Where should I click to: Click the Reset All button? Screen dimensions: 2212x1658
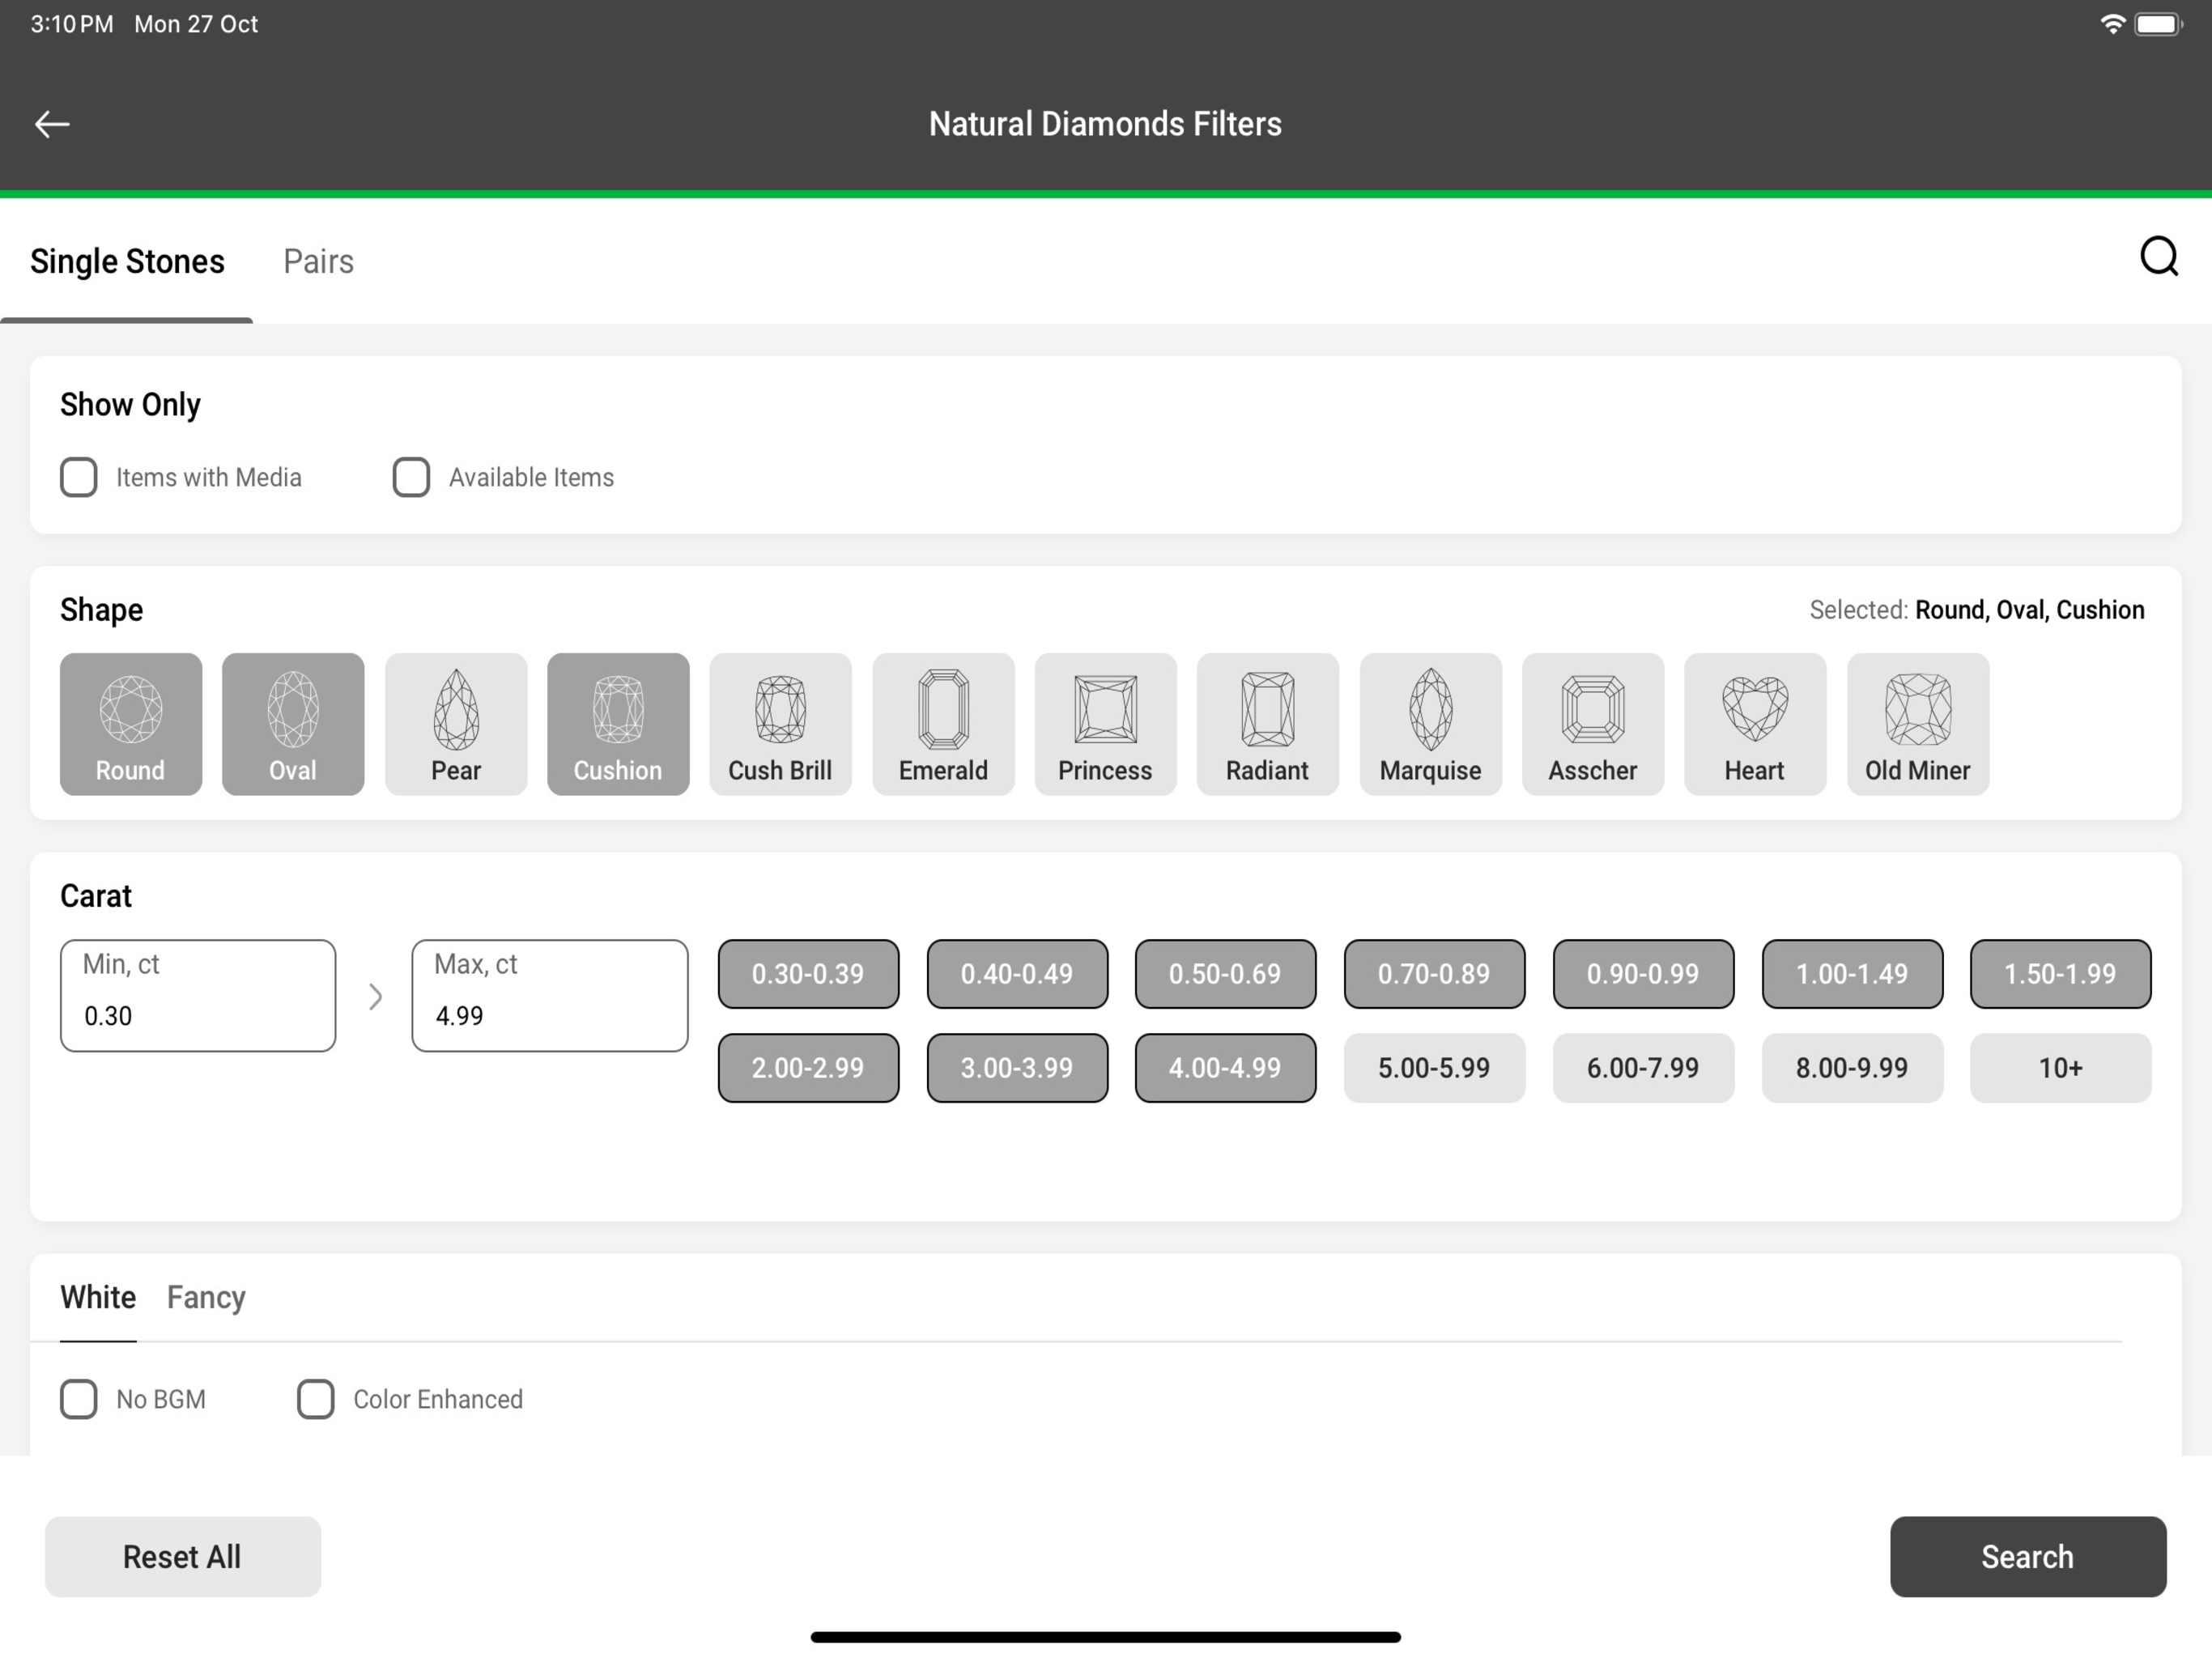(183, 1557)
